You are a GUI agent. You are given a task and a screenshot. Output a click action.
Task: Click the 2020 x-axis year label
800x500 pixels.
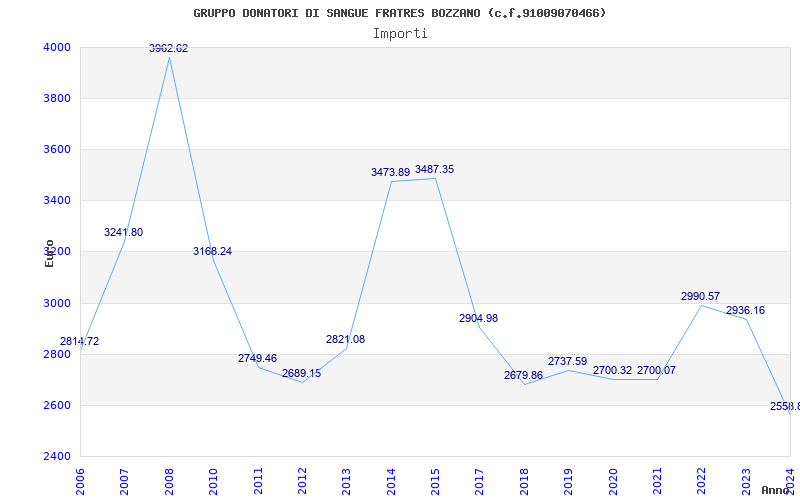(613, 481)
